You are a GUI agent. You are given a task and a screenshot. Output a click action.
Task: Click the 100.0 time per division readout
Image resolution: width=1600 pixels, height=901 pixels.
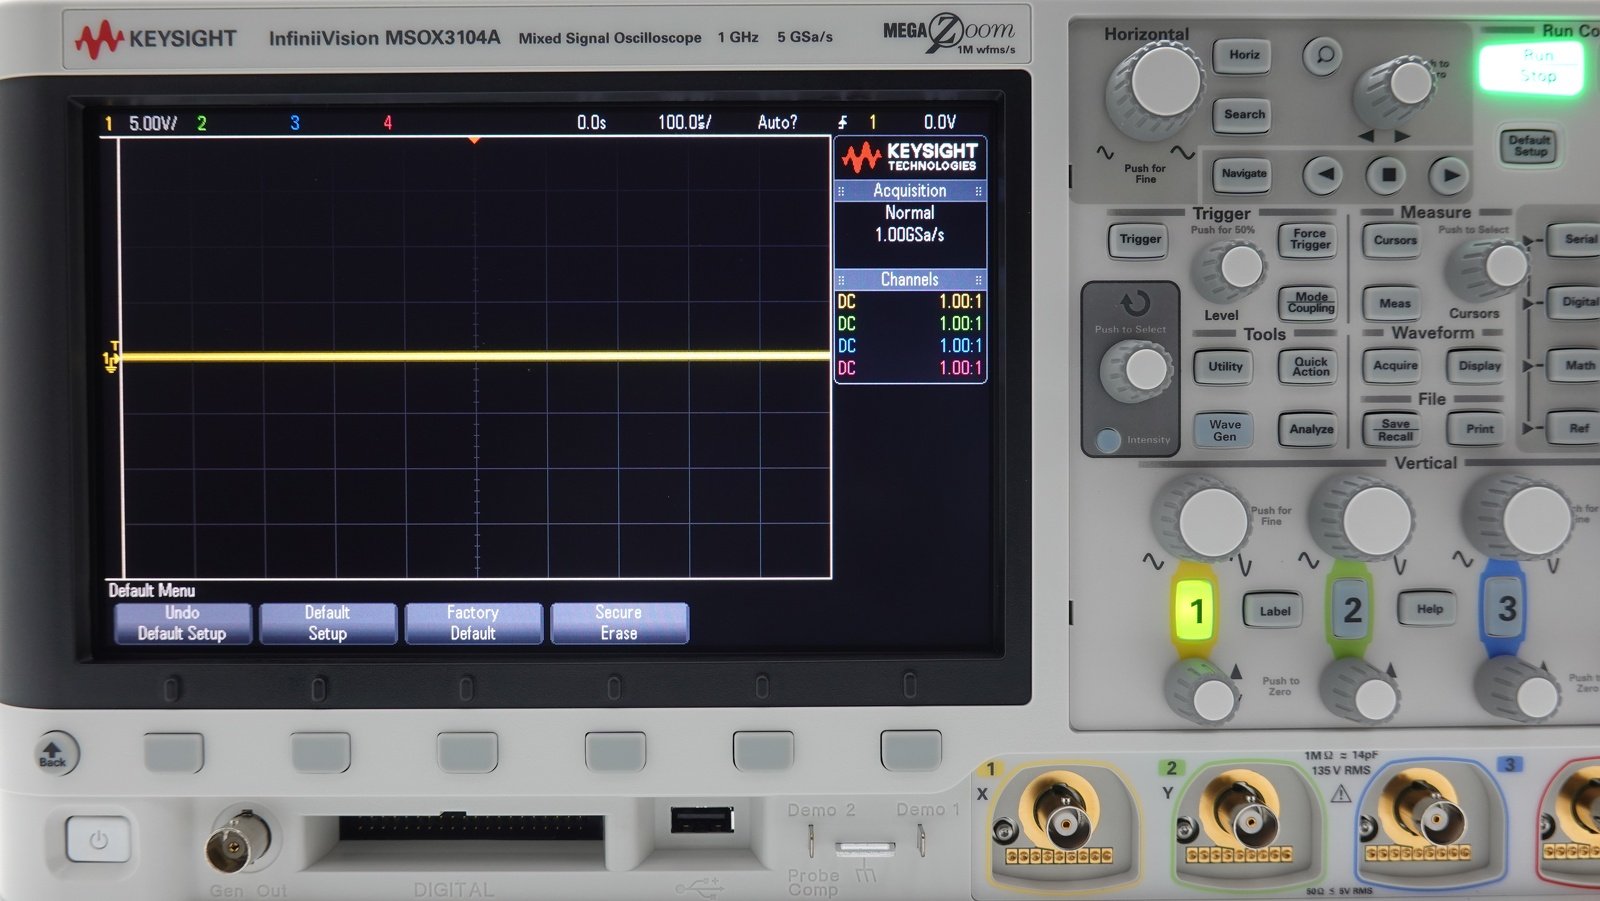point(685,122)
